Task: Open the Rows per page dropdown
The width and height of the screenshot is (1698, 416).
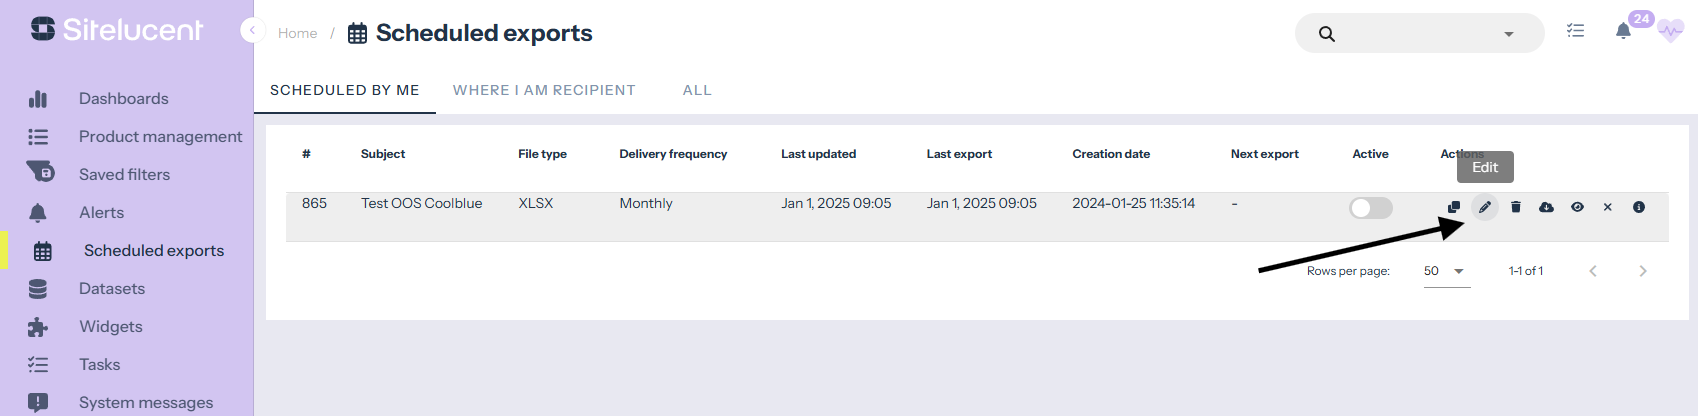Action: click(x=1446, y=271)
